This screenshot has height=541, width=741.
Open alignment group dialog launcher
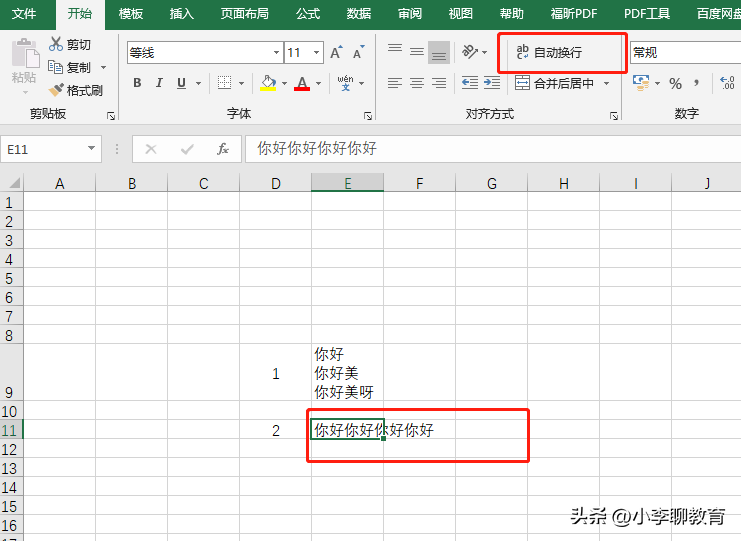[613, 116]
